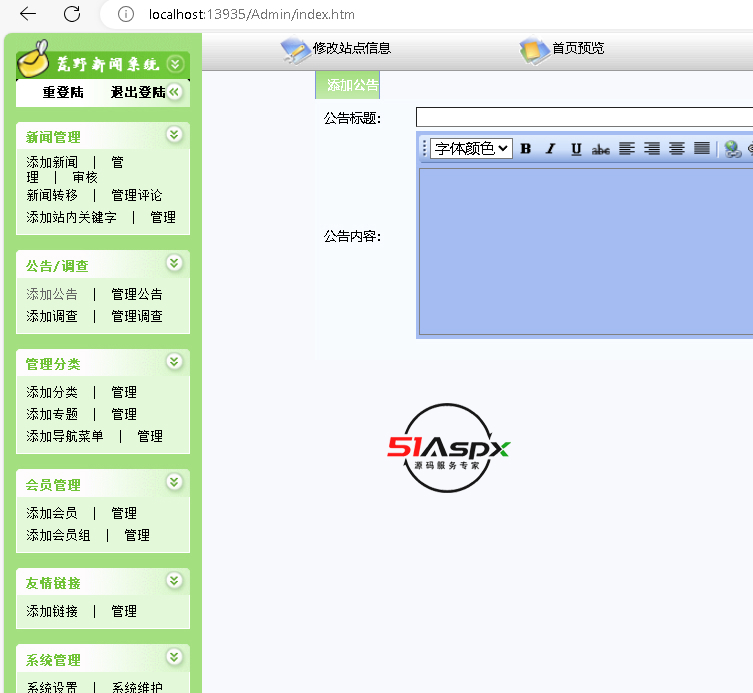Open the 系统维护 link
Image resolution: width=753 pixels, height=693 pixels.
[137, 687]
